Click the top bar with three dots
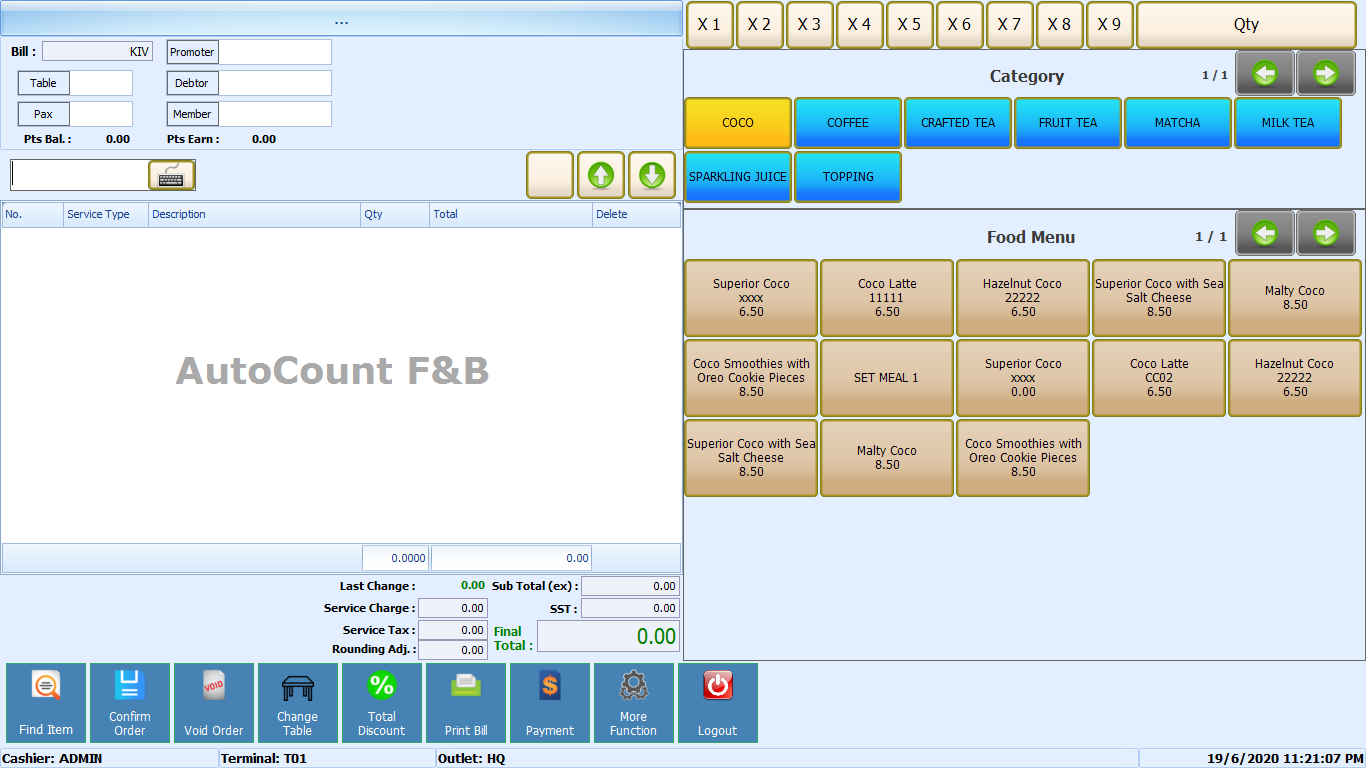The height and width of the screenshot is (768, 1366). tap(341, 21)
